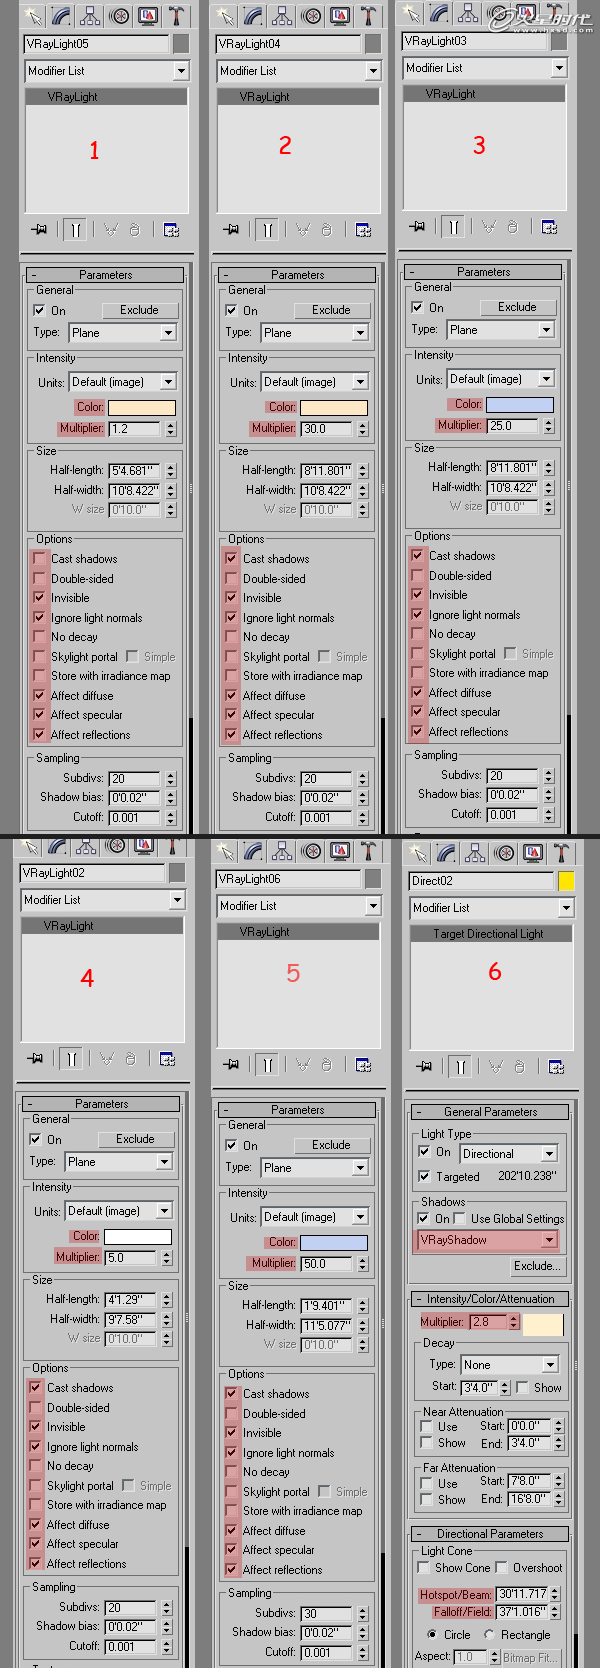
Task: Select Target Directional Light stack entry
Action: pyautogui.click(x=489, y=934)
